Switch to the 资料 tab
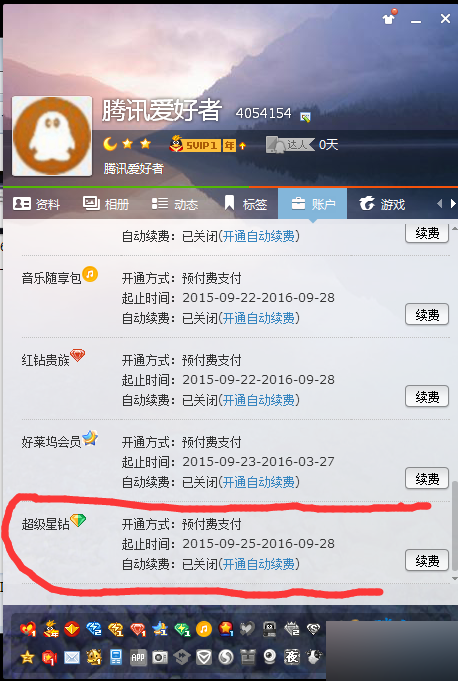458x681 pixels. click(x=36, y=203)
